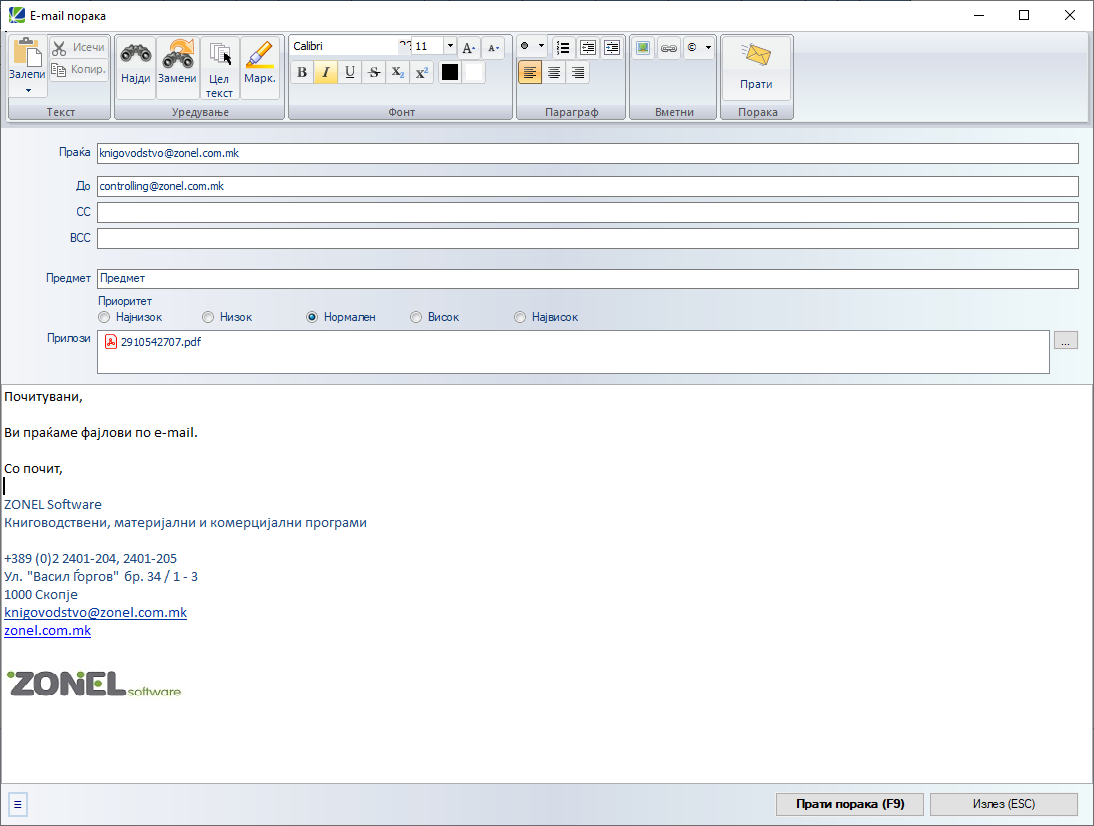Image resolution: width=1094 pixels, height=826 pixels.
Task: Center-align the text
Action: 554,72
